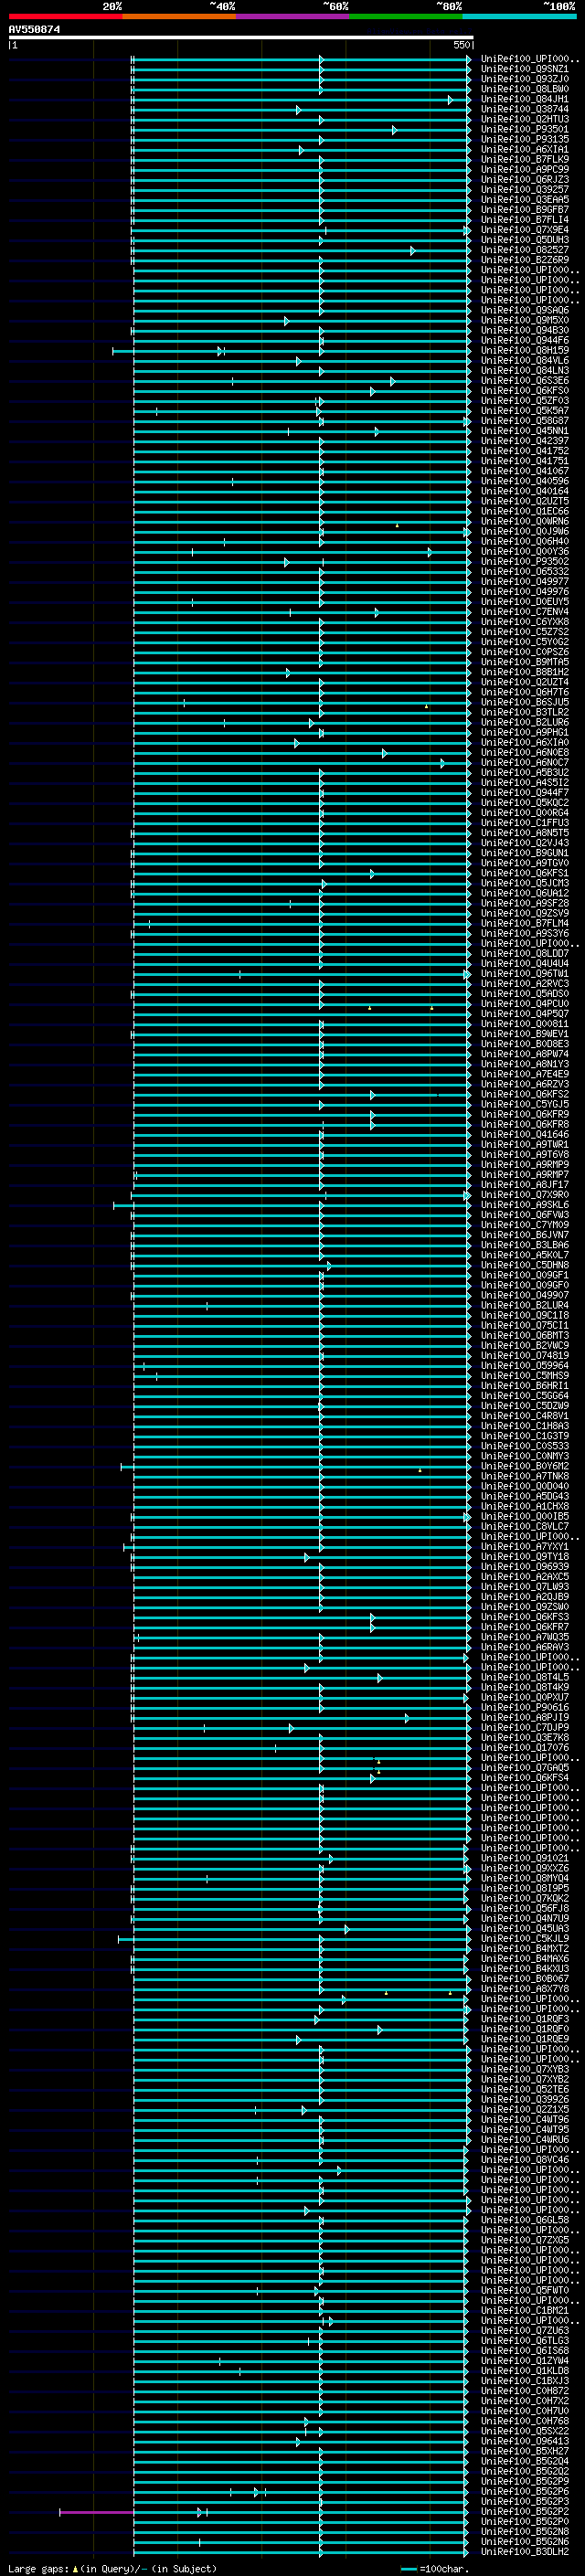Click the cyan 100char scale bar legend
The height and width of the screenshot is (2576, 585).
click(408, 2569)
